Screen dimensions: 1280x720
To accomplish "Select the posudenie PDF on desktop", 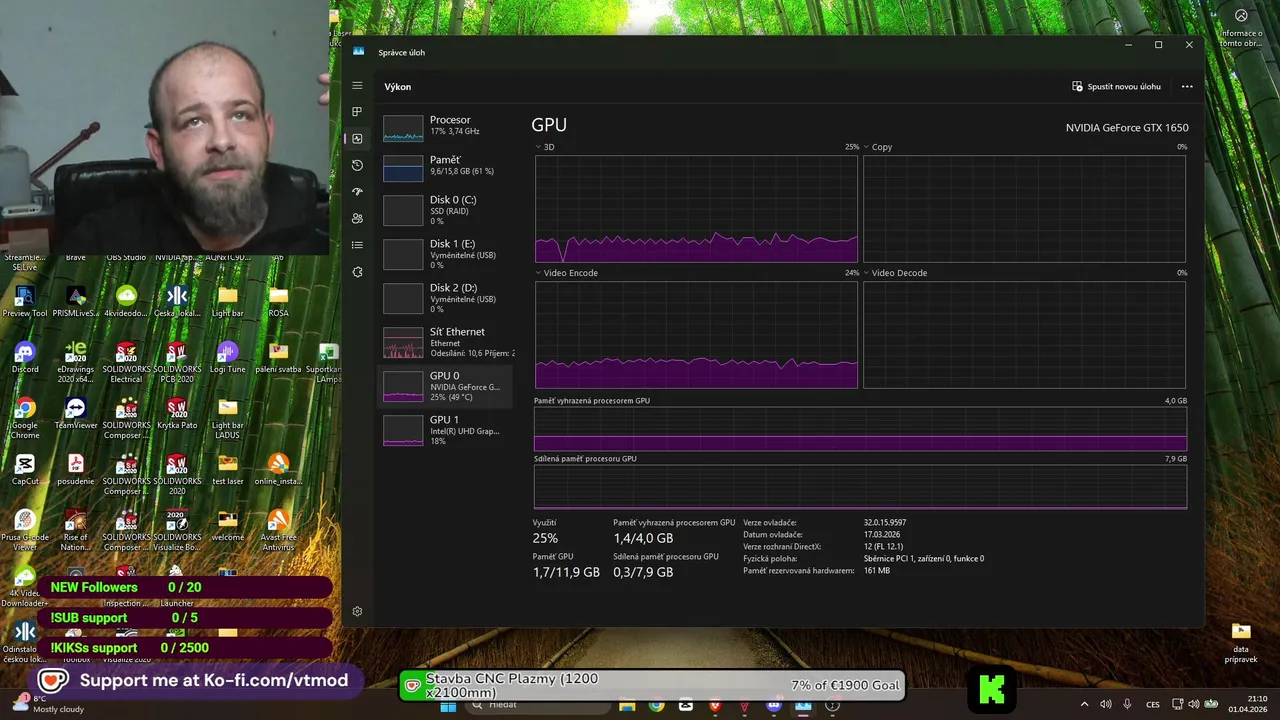I will [x=76, y=470].
